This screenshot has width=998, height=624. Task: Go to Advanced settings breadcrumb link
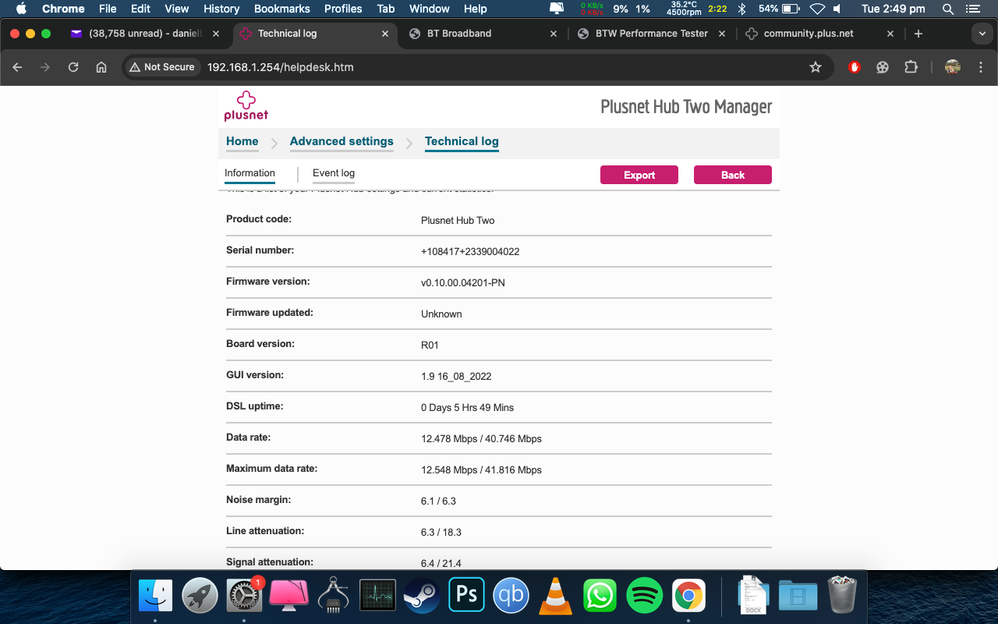(341, 141)
